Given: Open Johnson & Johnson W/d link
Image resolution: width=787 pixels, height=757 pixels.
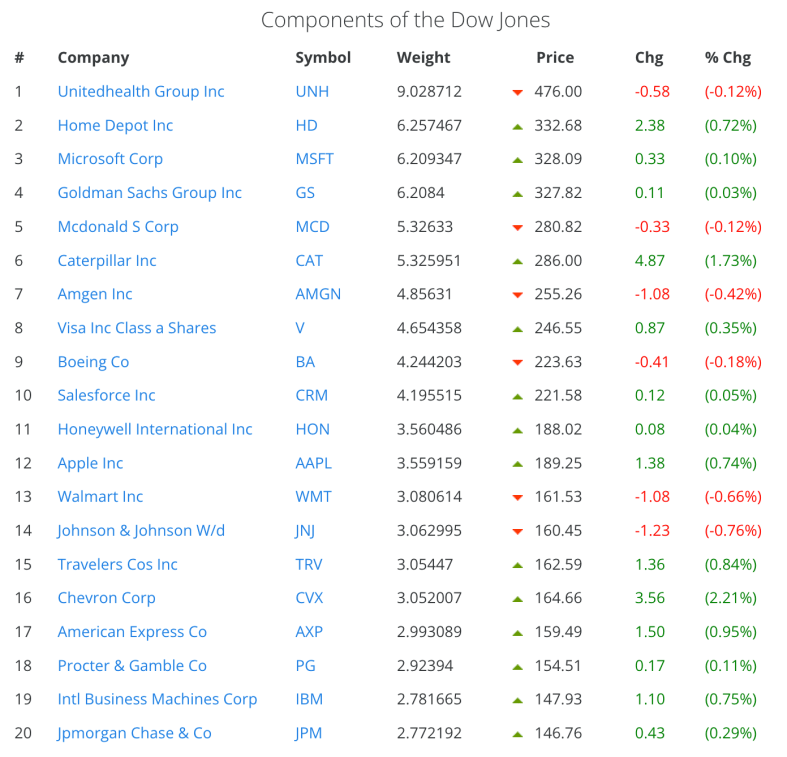Looking at the screenshot, I should [141, 531].
